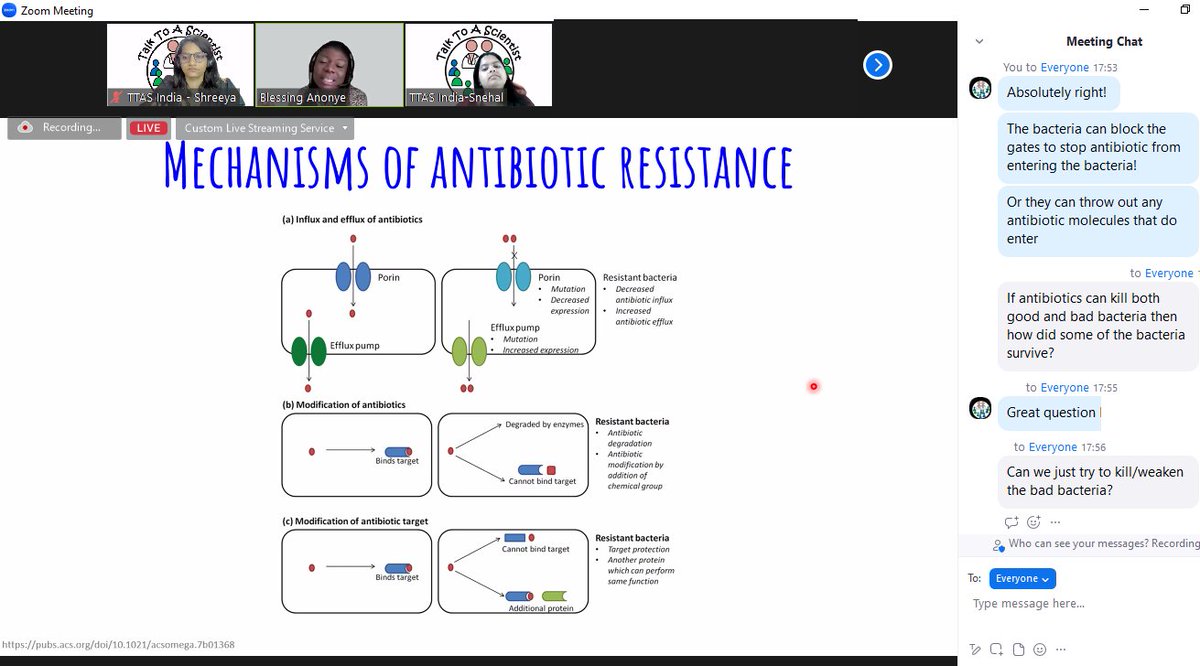Click 'Everyone' in 'You to Everyone 17:53'
The height and width of the screenshot is (666, 1200).
[x=1064, y=67]
